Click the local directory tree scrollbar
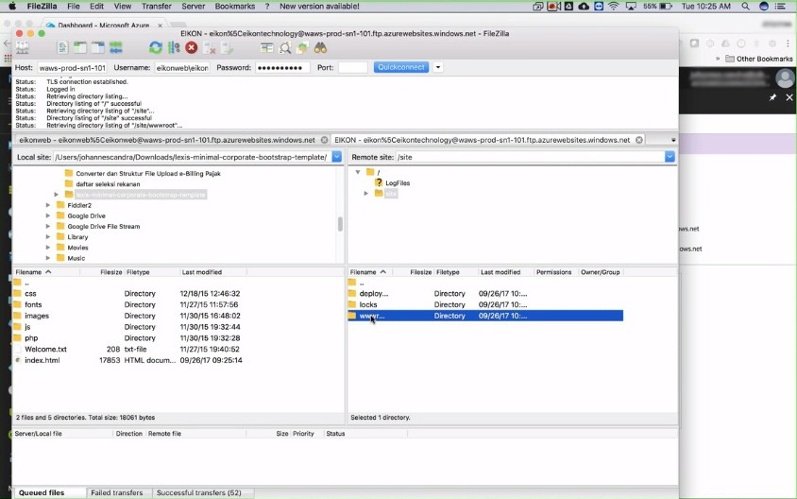Screen dimensions: 797x499 [x=340, y=224]
